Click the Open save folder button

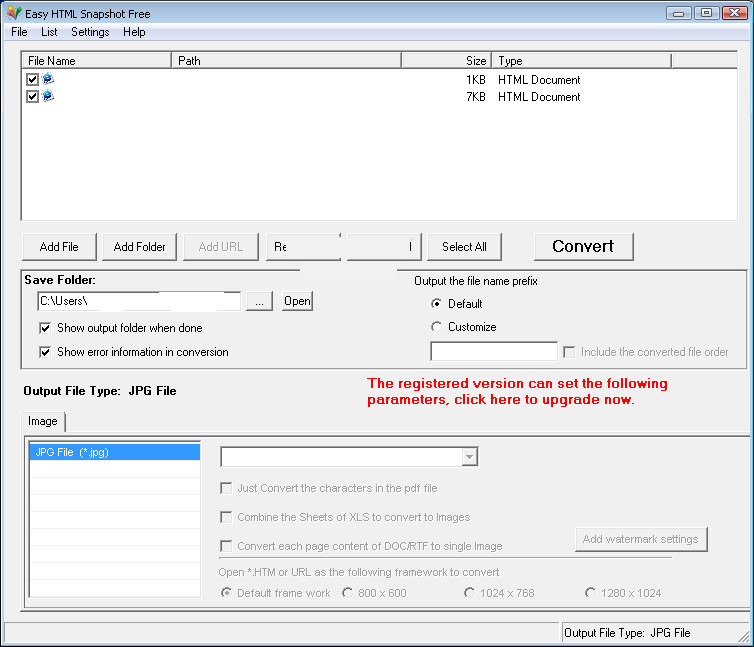[x=297, y=301]
